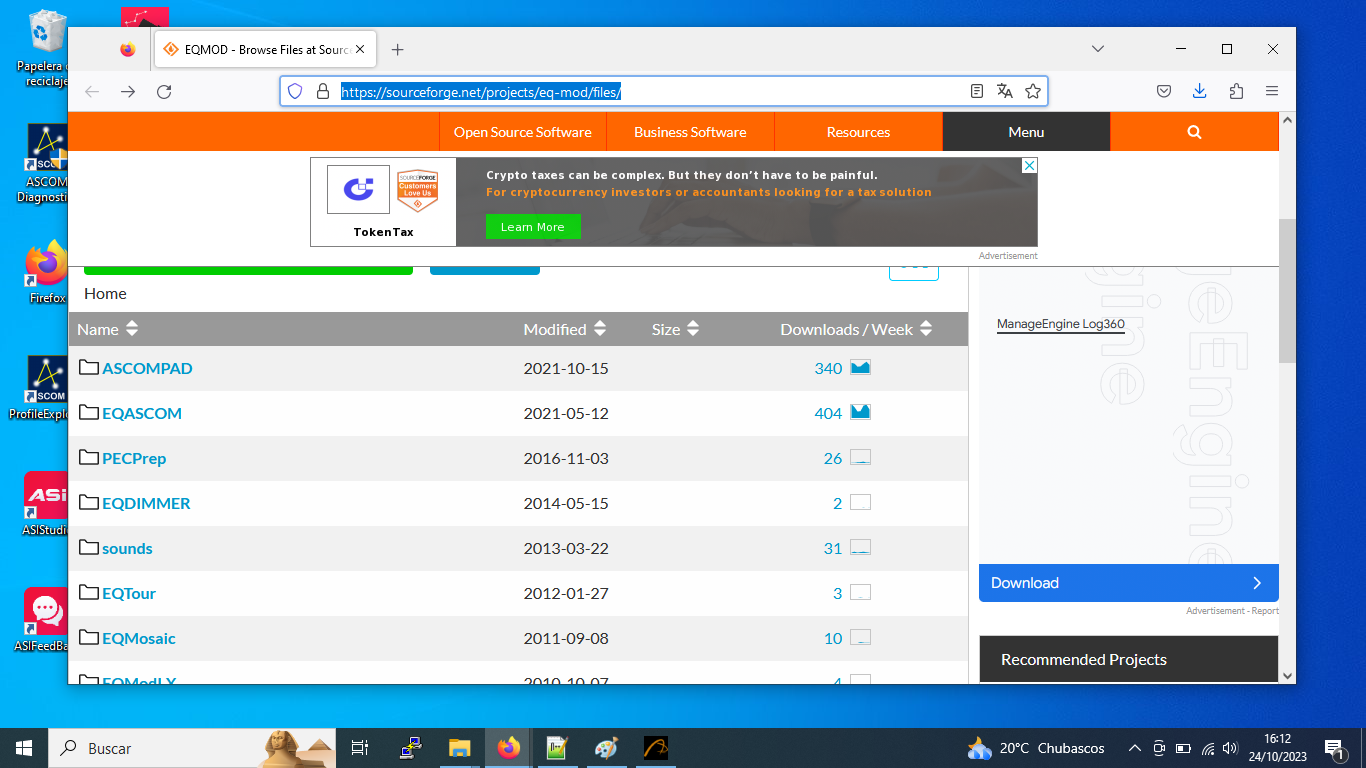Image resolution: width=1366 pixels, height=768 pixels.
Task: Open the extensions puzzle icon
Action: pyautogui.click(x=1236, y=91)
